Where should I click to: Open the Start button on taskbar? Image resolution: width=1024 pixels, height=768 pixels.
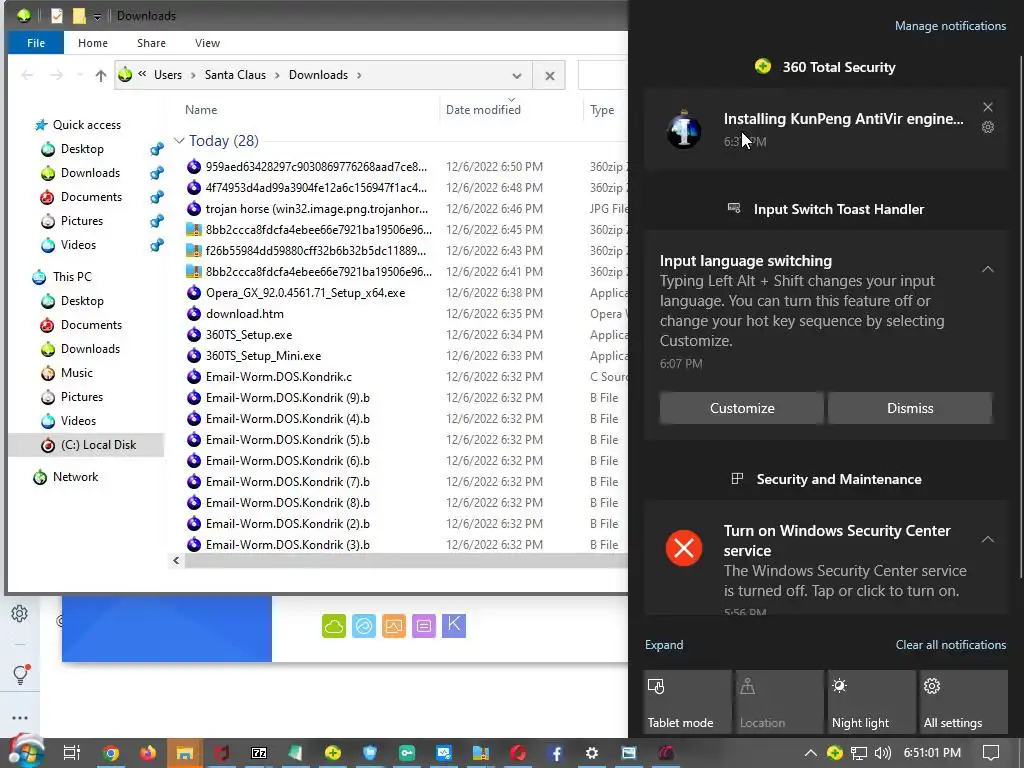(x=25, y=752)
